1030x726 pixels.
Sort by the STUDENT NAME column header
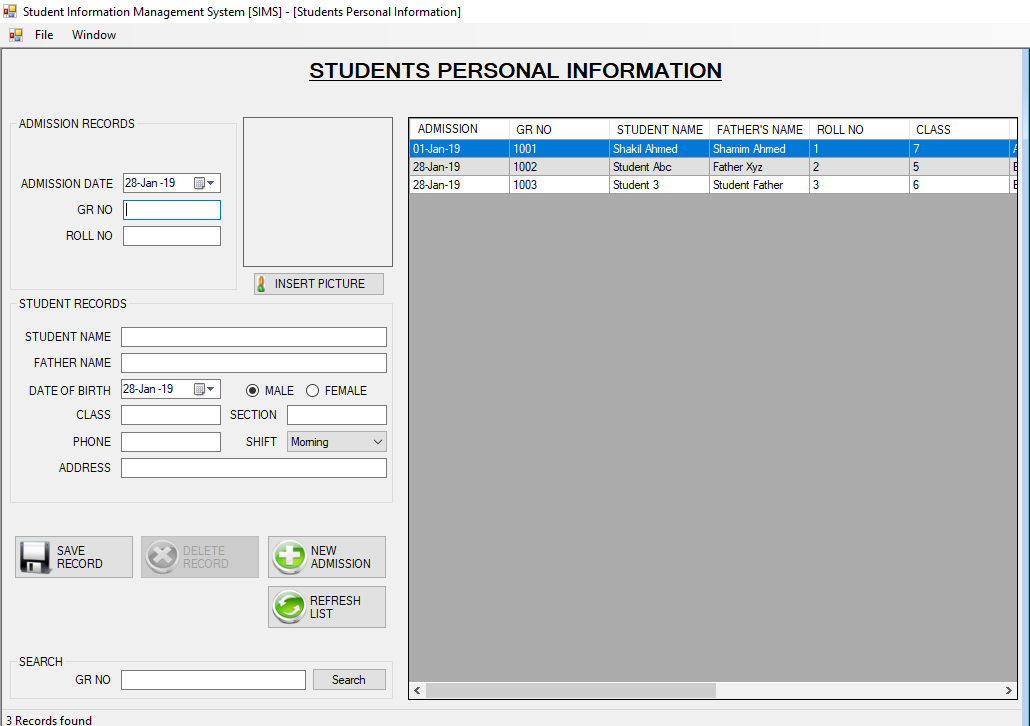pyautogui.click(x=660, y=129)
